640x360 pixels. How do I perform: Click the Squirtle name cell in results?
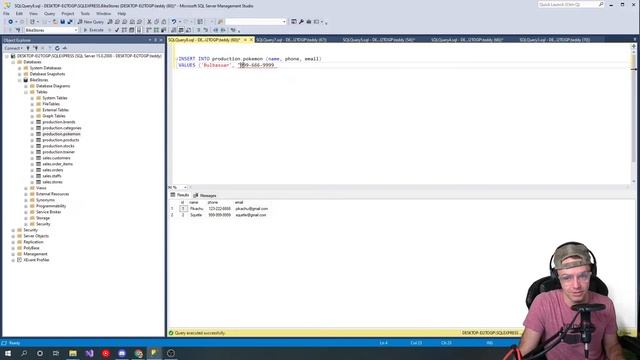pos(196,215)
